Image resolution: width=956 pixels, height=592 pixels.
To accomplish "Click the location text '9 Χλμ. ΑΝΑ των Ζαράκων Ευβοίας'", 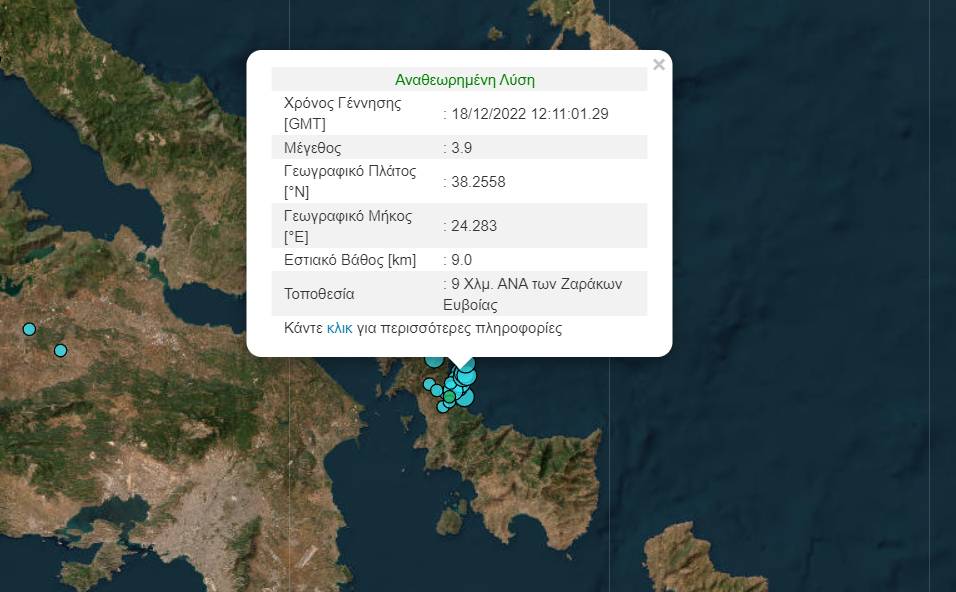I will (x=532, y=294).
